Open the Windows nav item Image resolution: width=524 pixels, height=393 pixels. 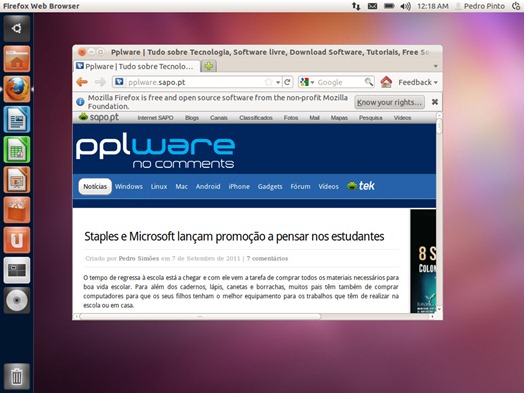[x=129, y=186]
